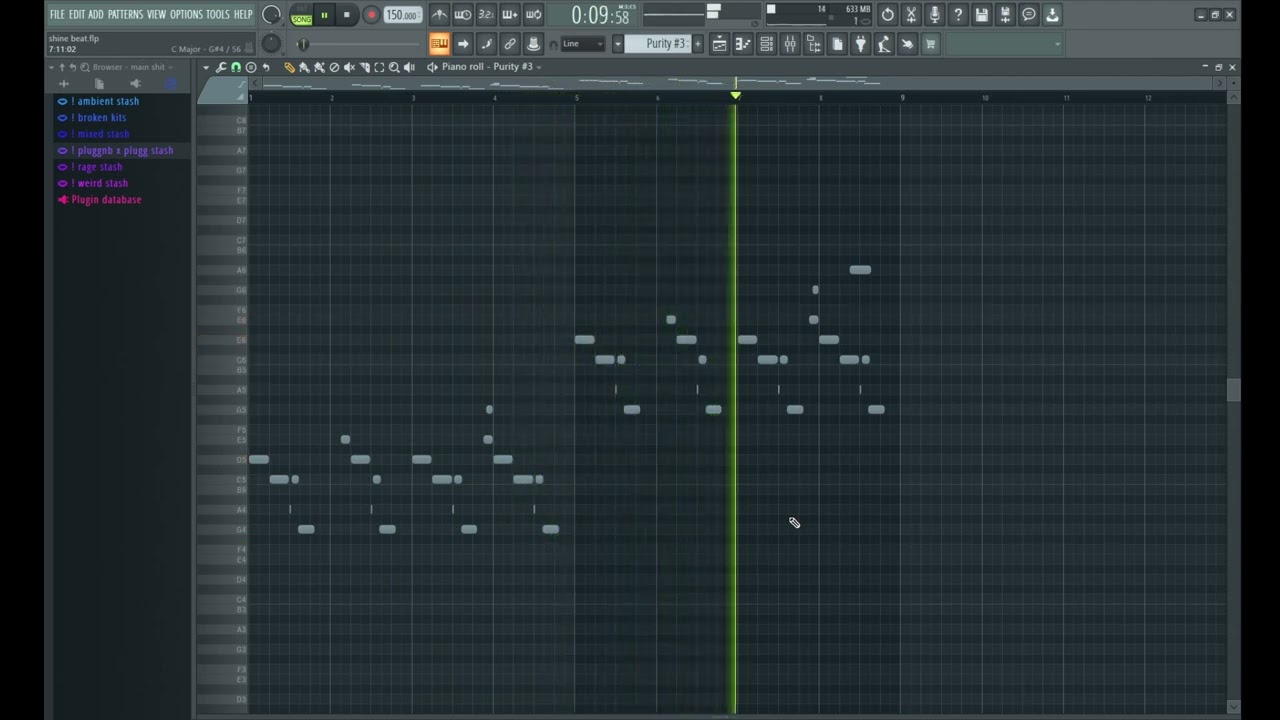Image resolution: width=1280 pixels, height=720 pixels.
Task: Open the Mixer icon
Action: pyautogui.click(x=790, y=44)
